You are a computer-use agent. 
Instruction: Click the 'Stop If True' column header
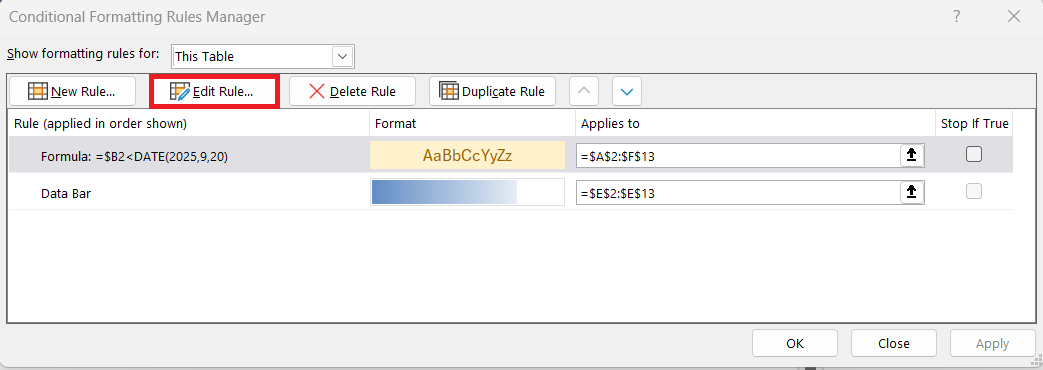point(974,124)
